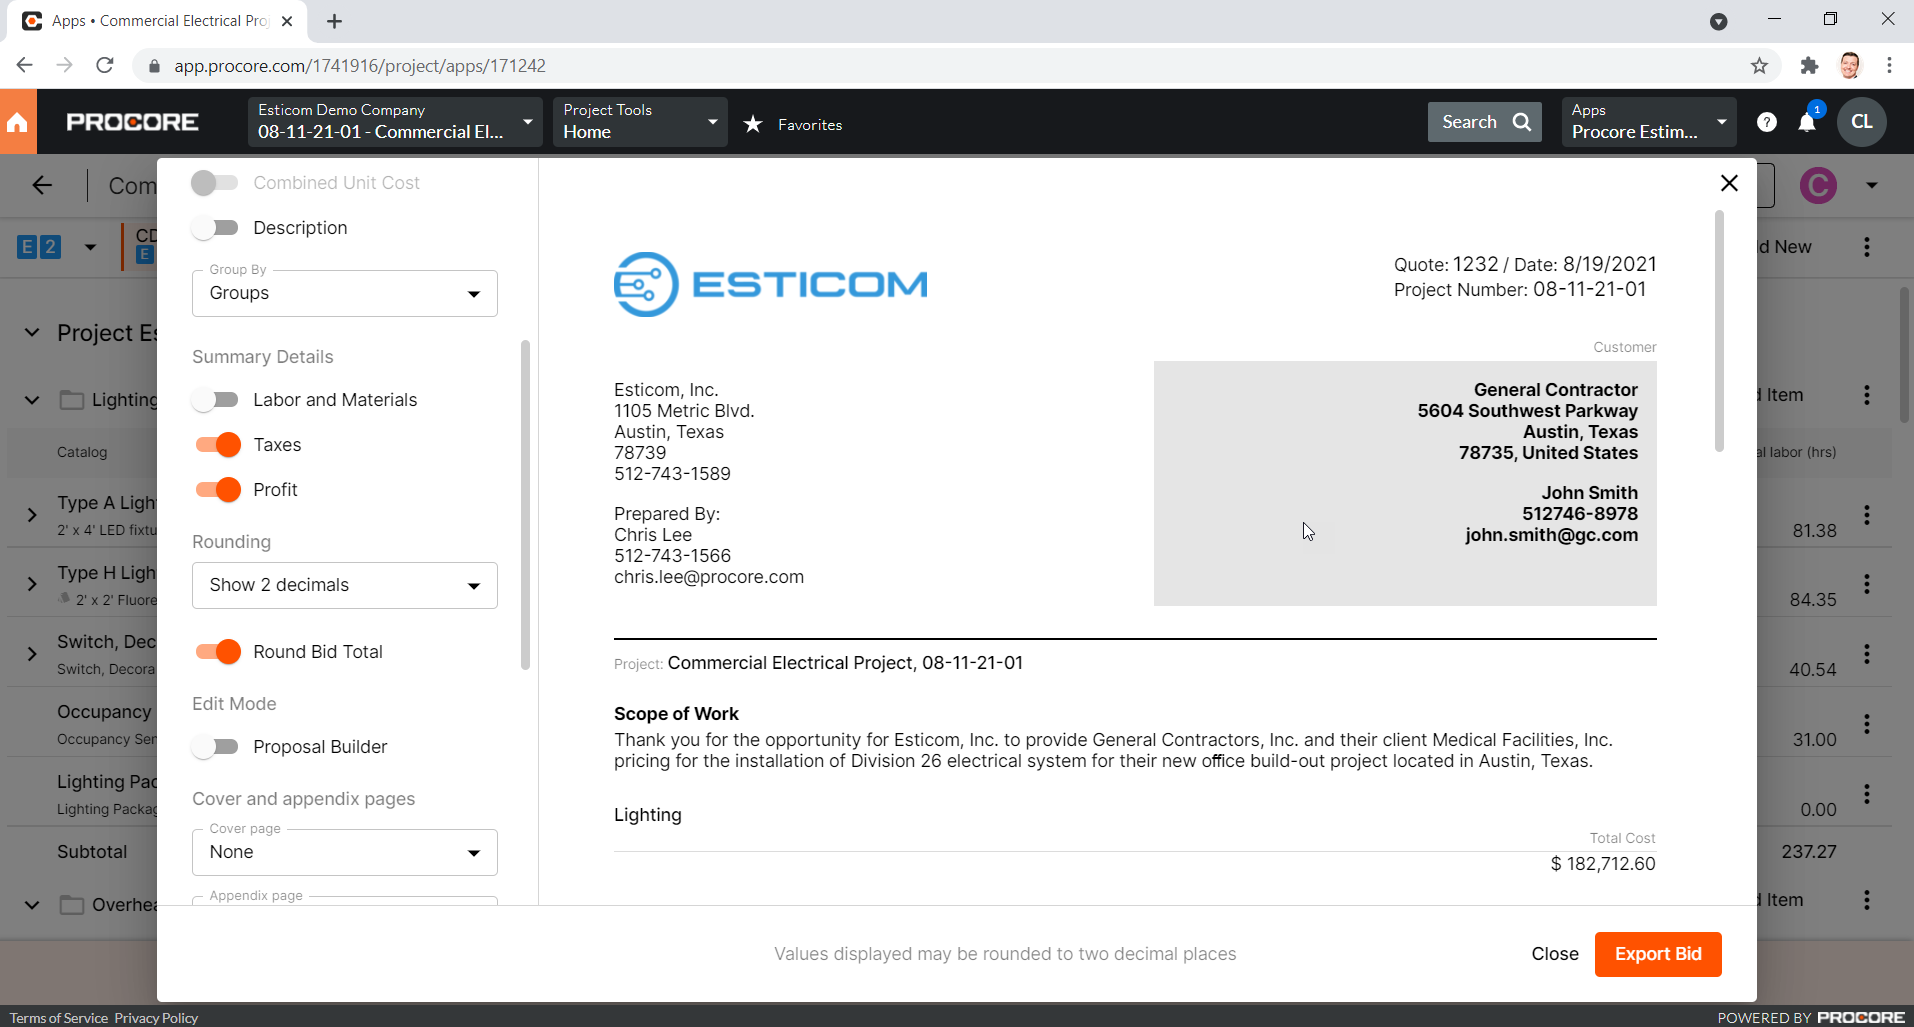Click the back arrow beside Com title
Viewport: 1914px width, 1027px height.
[42, 185]
